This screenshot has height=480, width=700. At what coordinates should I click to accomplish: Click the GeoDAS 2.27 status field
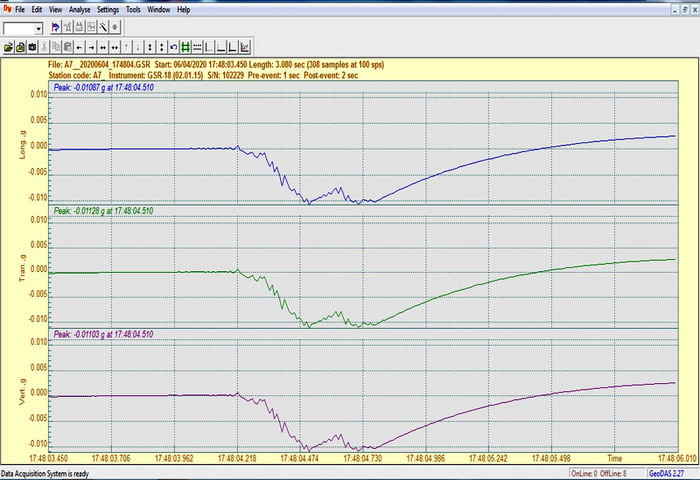point(666,474)
